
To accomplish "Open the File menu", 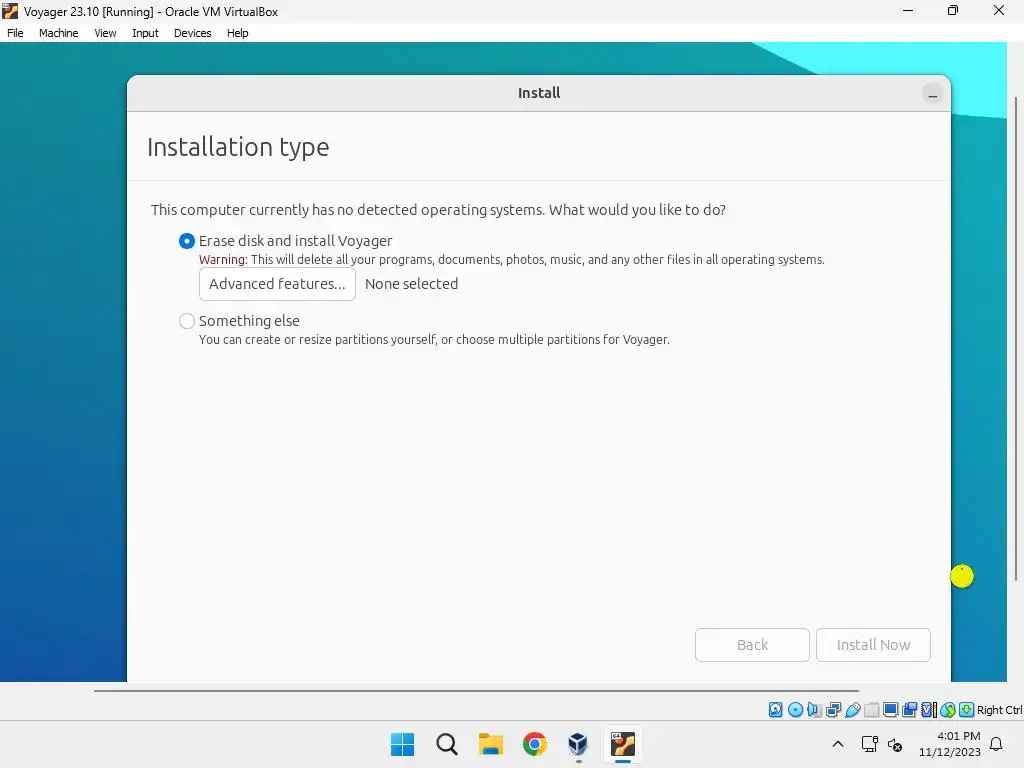I will click(x=15, y=33).
